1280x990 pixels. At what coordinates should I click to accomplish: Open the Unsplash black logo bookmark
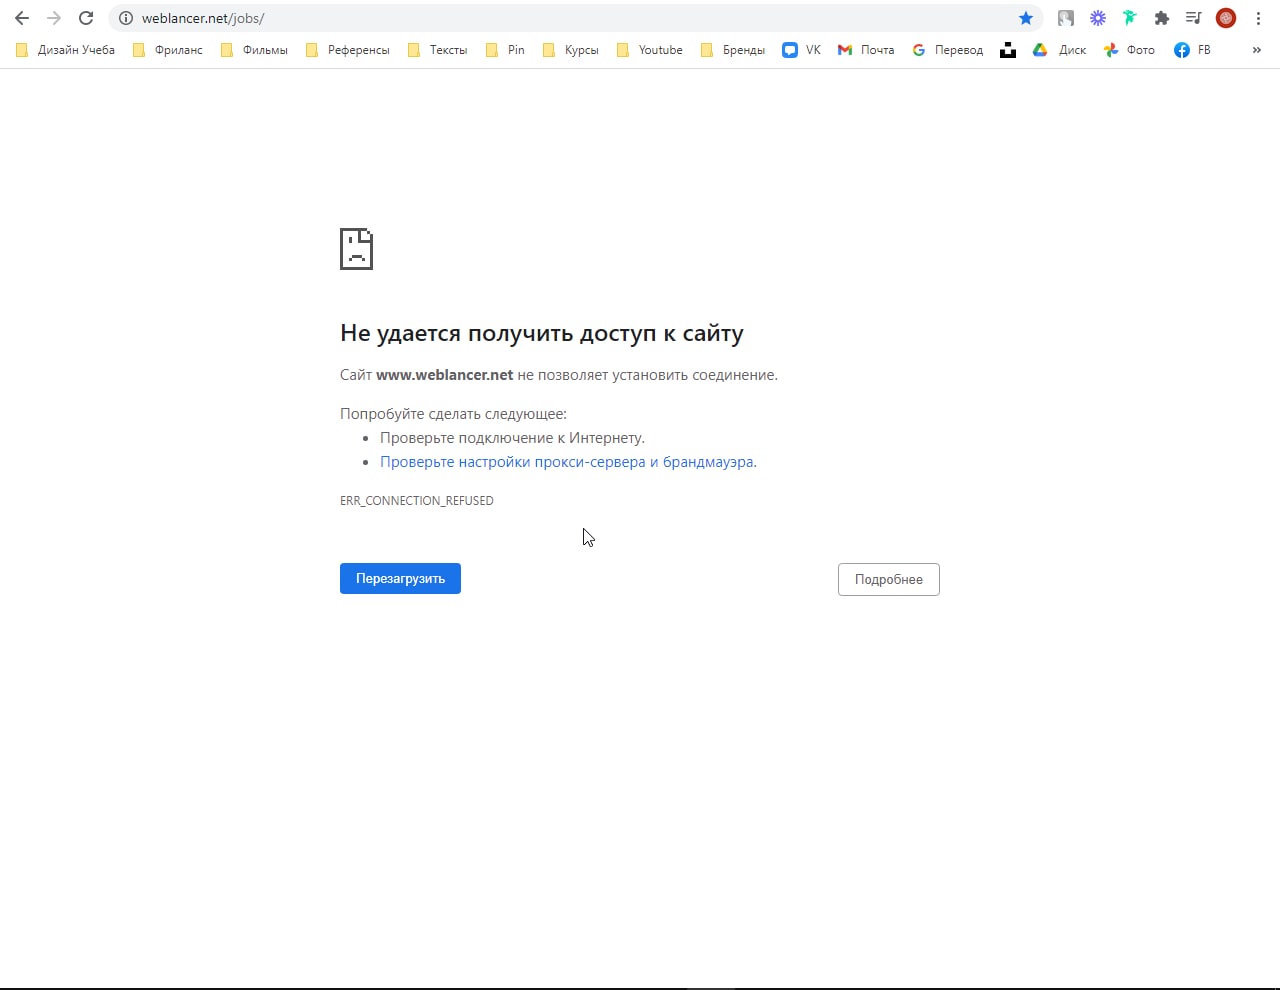click(x=1008, y=50)
